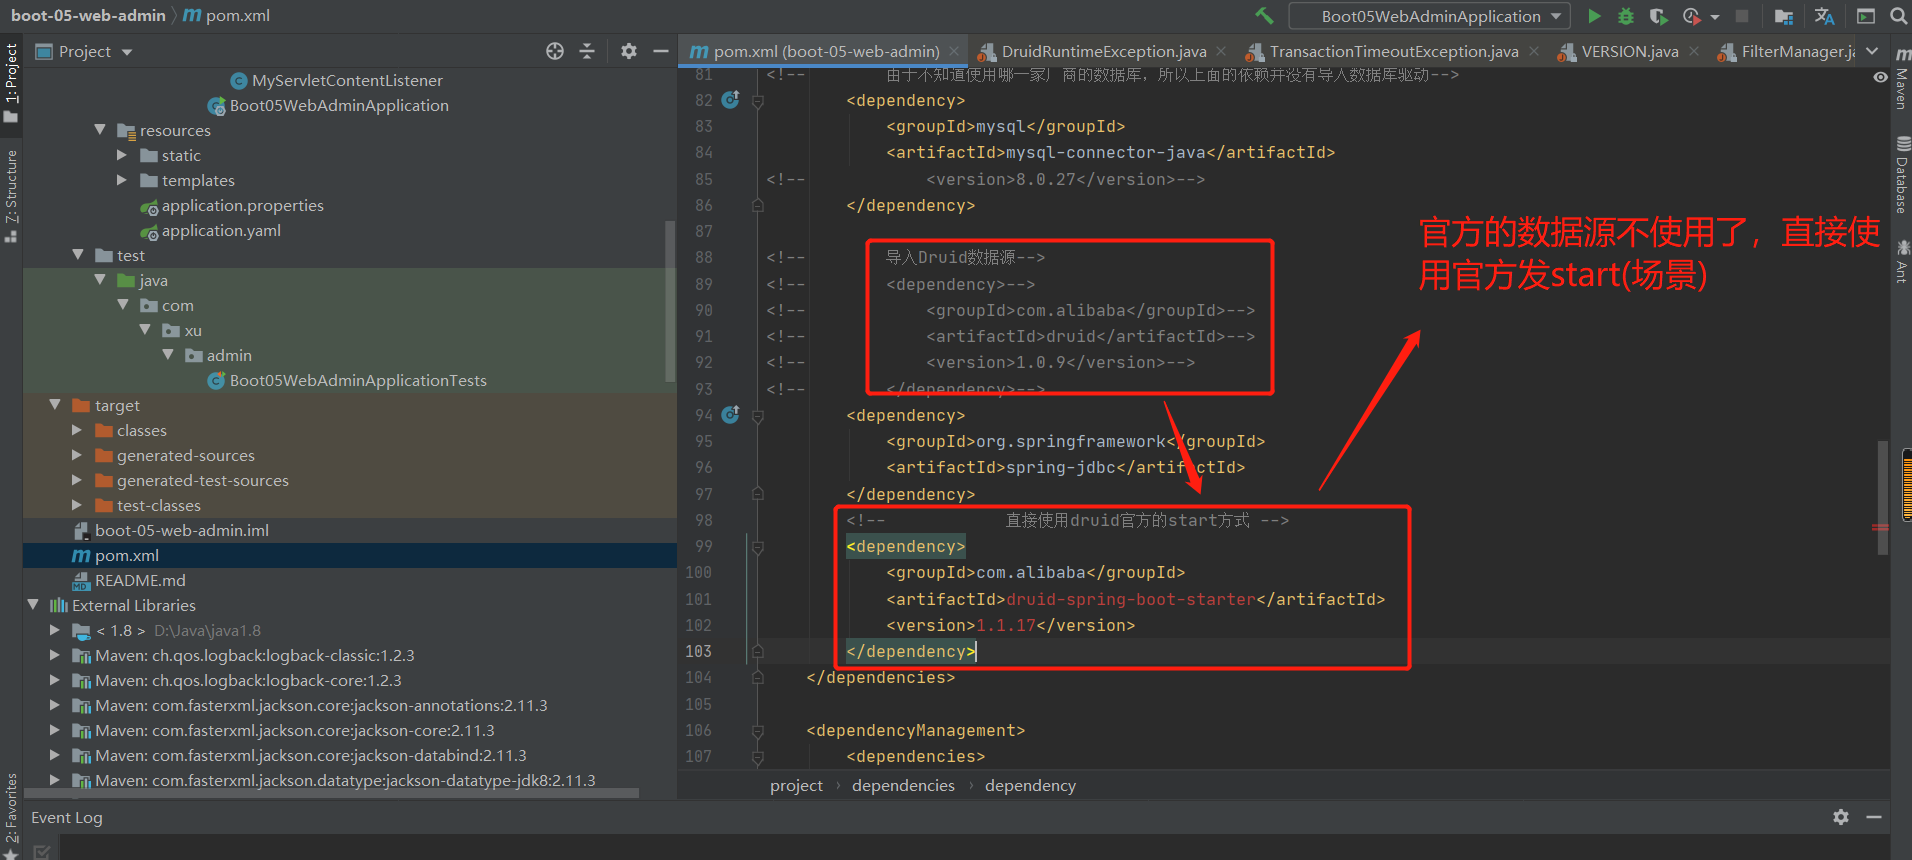Click the Project tree vertical scrollbar

671,300
